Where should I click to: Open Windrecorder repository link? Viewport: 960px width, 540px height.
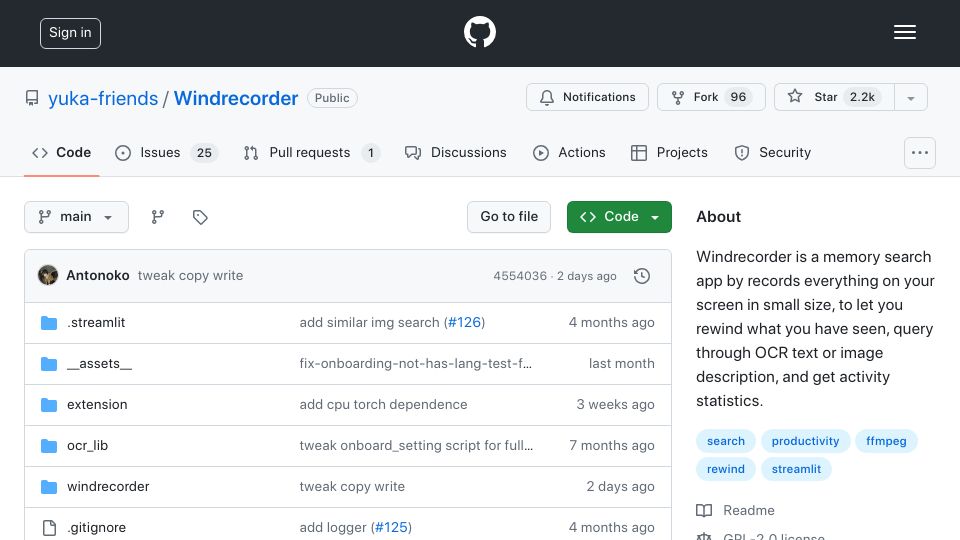coord(236,99)
